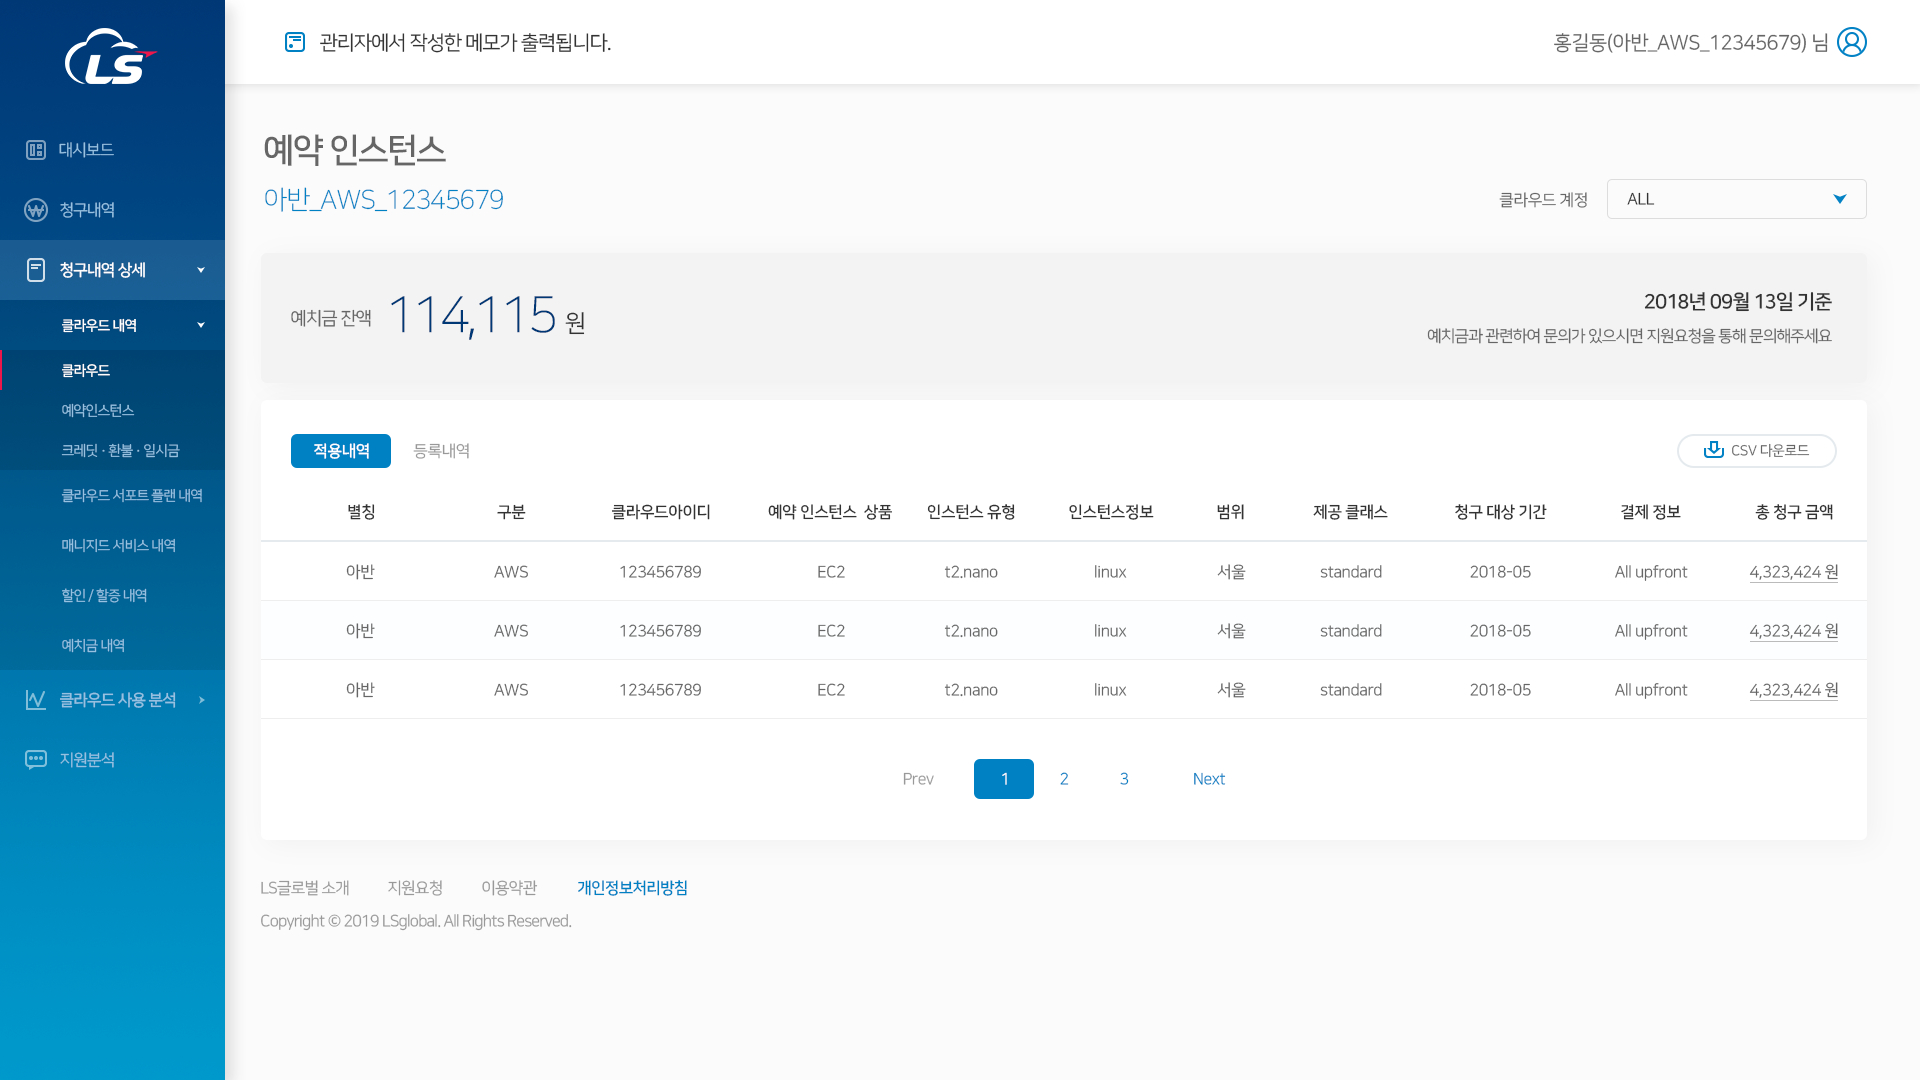Collapse the 클라우드 내역 submenu arrow
This screenshot has height=1080, width=1920.
(201, 325)
